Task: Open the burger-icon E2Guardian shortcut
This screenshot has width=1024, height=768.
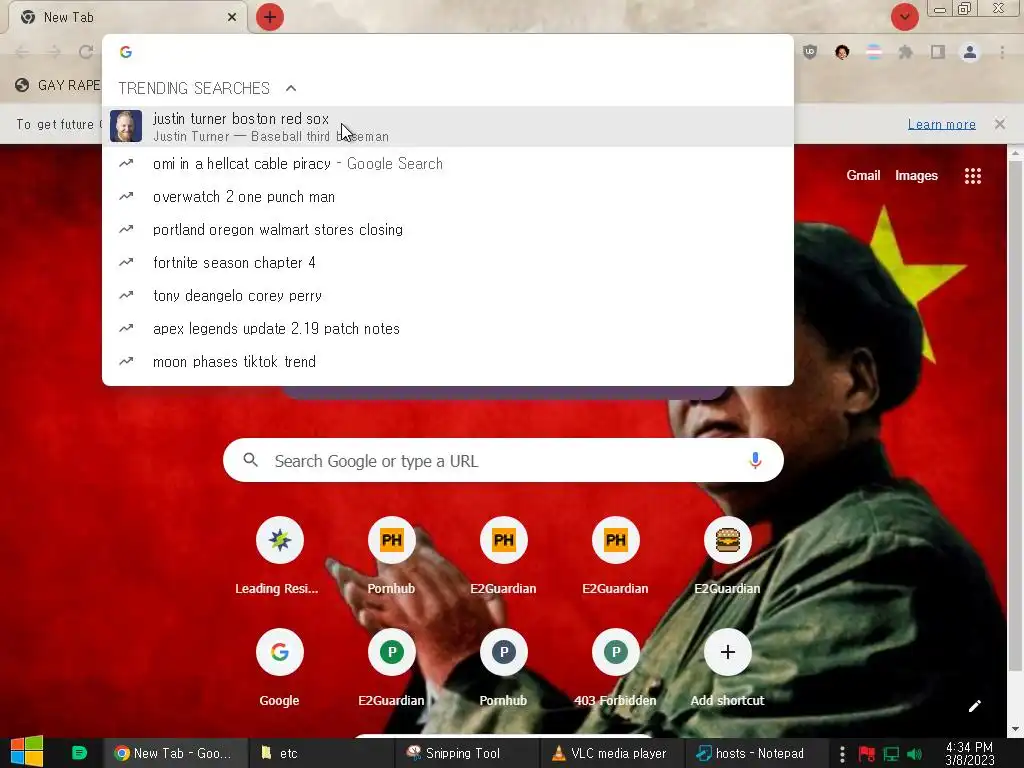Action: (x=727, y=556)
